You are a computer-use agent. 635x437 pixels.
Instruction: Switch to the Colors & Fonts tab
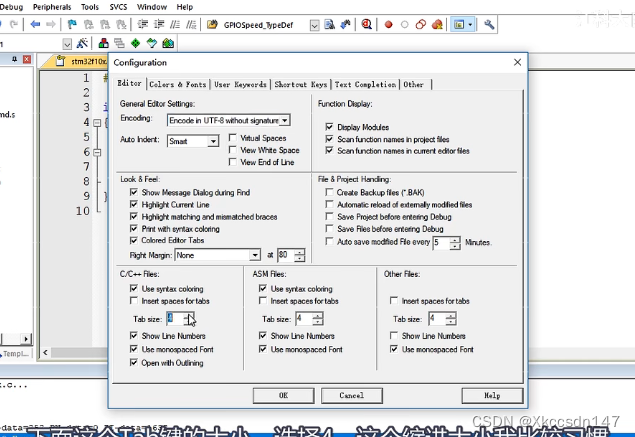pos(177,84)
